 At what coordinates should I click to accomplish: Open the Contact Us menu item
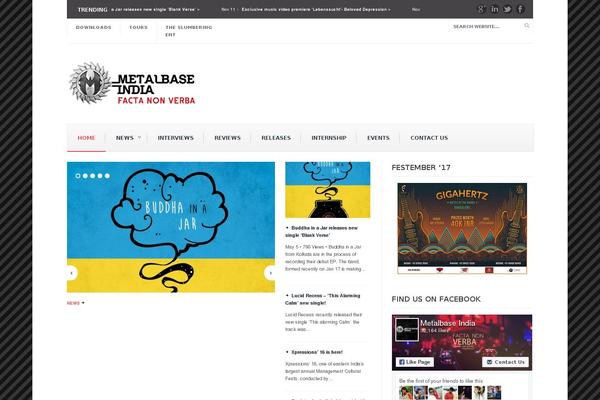click(429, 138)
